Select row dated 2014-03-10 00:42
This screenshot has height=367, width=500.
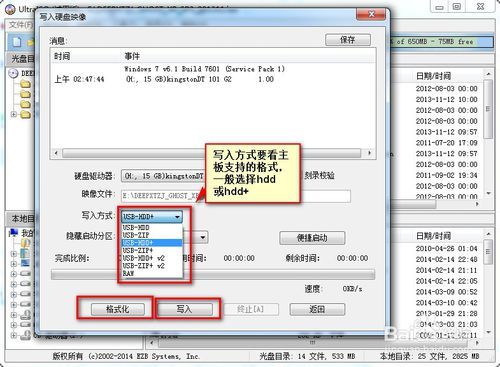pyautogui.click(x=447, y=303)
